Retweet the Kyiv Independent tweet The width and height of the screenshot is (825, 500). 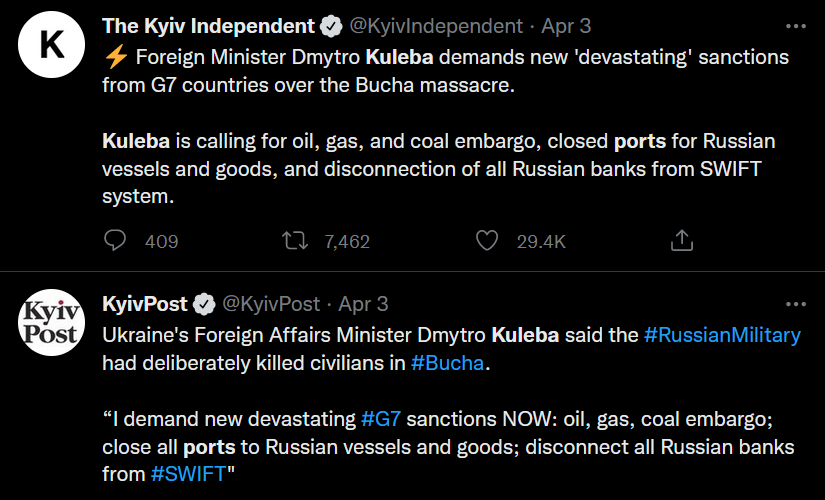pyautogui.click(x=295, y=241)
